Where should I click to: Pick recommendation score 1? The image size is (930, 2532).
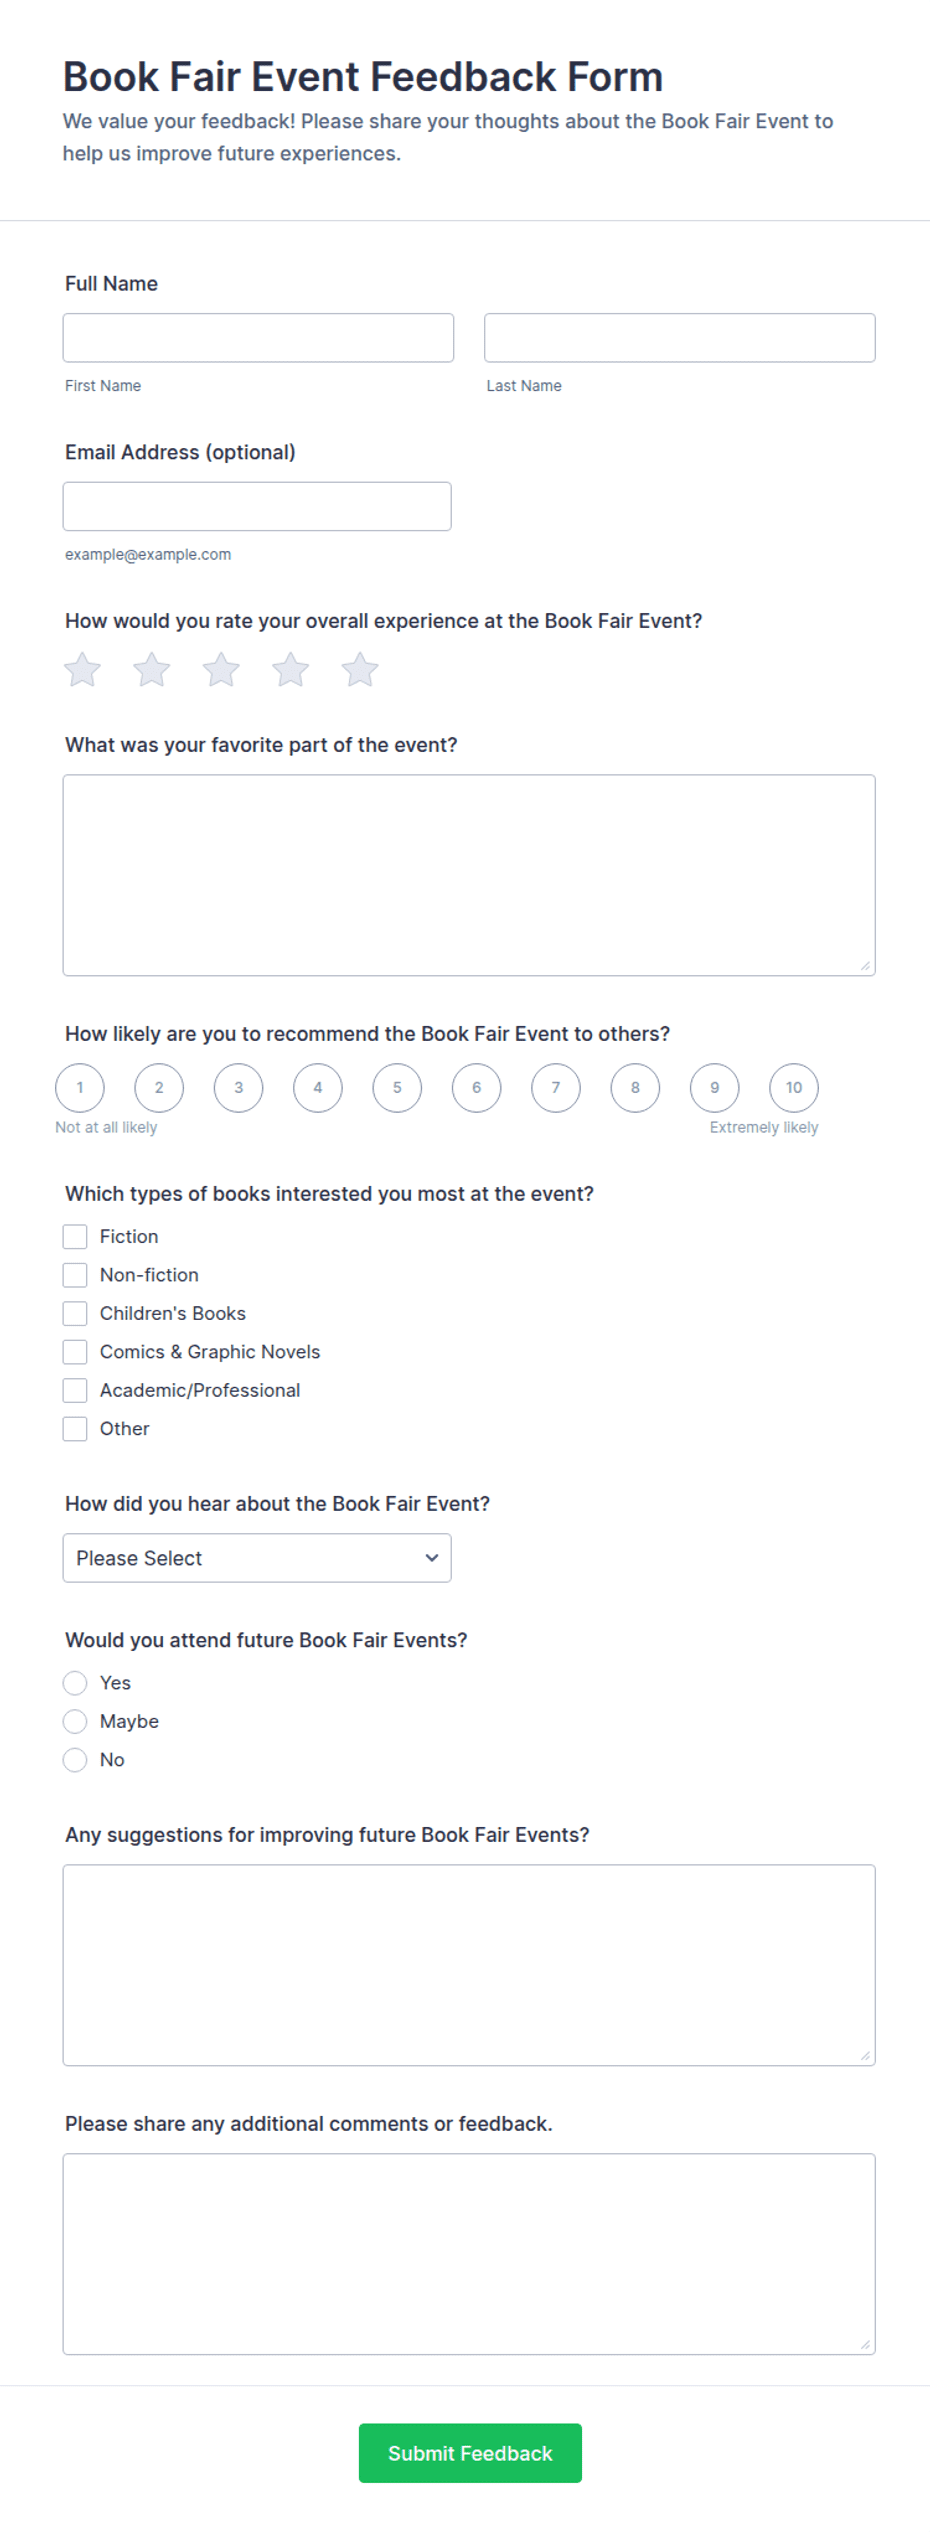pyautogui.click(x=80, y=1088)
